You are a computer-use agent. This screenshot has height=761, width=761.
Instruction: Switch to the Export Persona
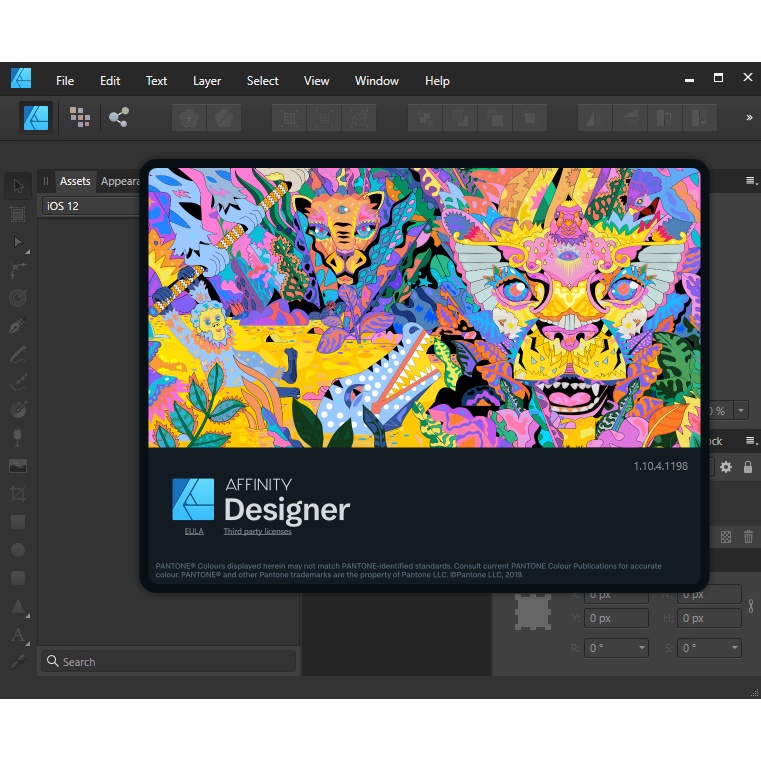(x=119, y=117)
